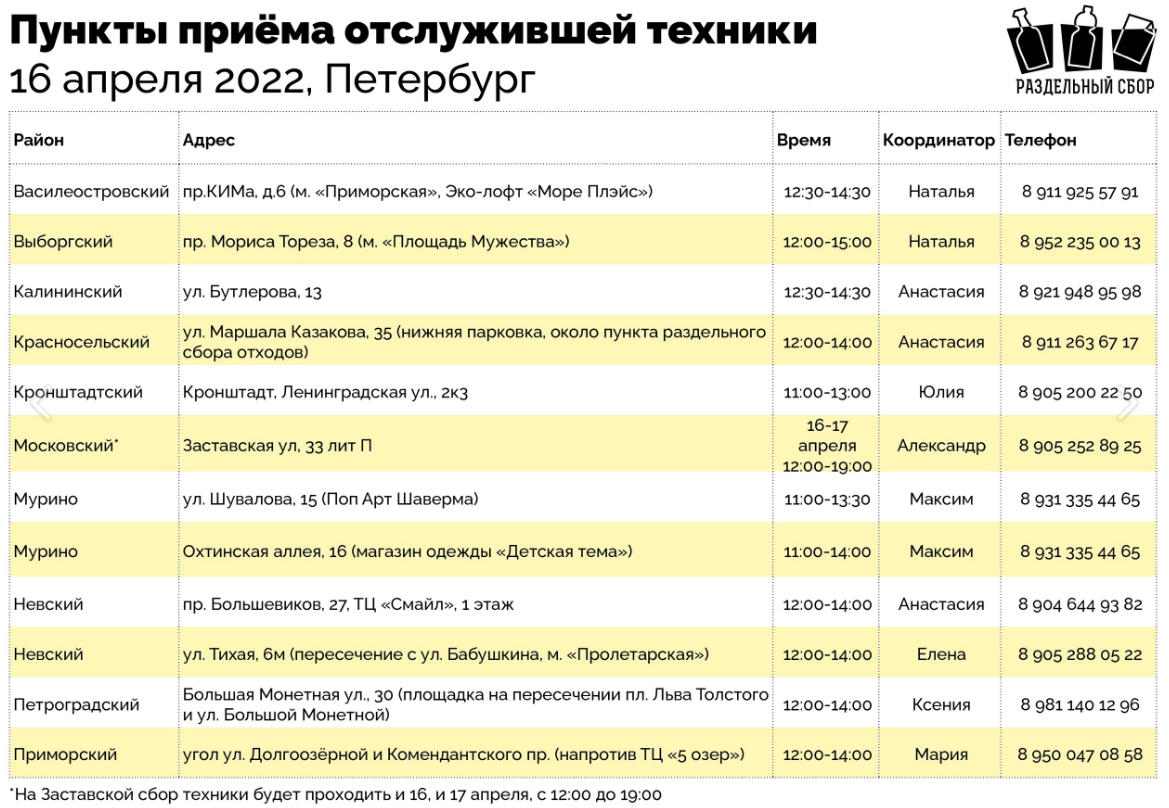Click the Адрес column header

[x=209, y=140]
